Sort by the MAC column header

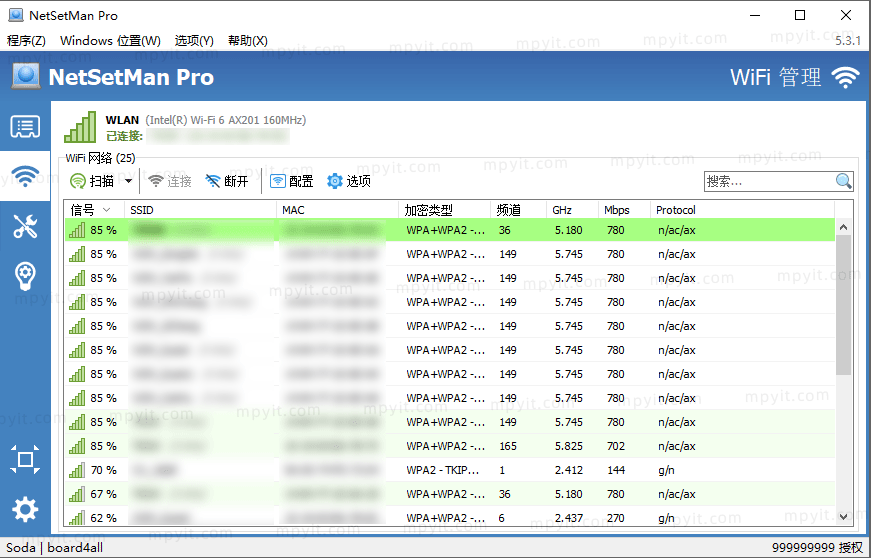(x=337, y=210)
